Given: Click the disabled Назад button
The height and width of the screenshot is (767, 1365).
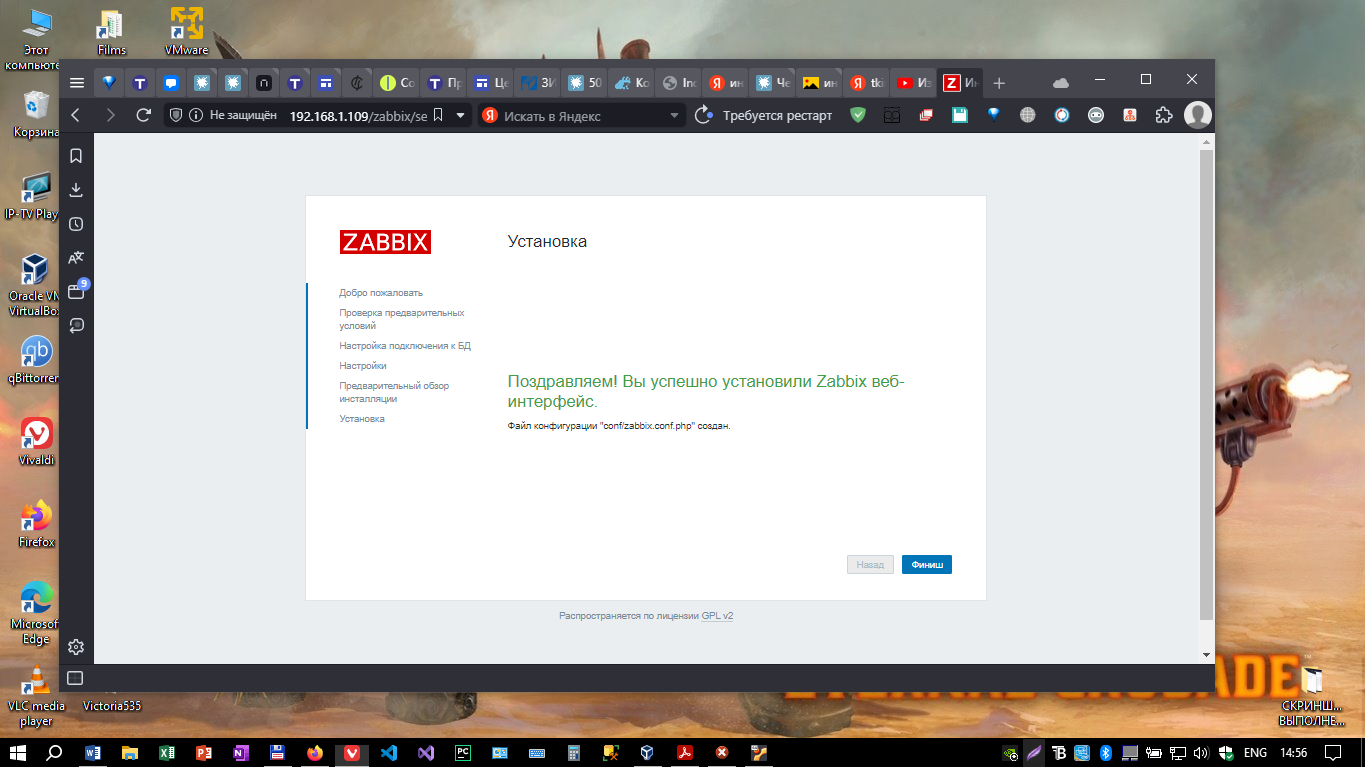Looking at the screenshot, I should pos(870,565).
